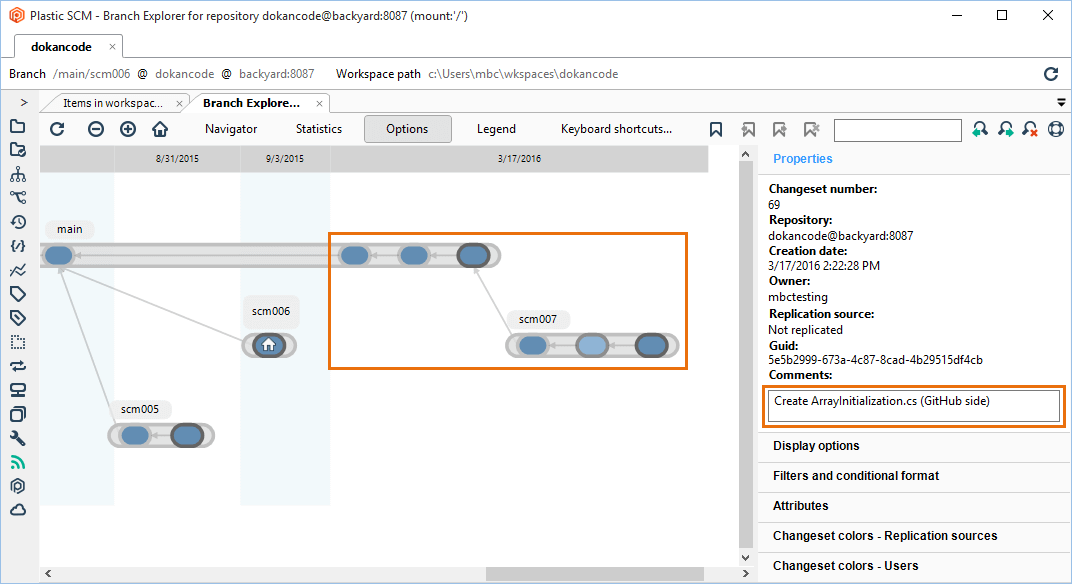Switch to the Items in workspace tab
The height and width of the screenshot is (584, 1072).
coord(112,103)
